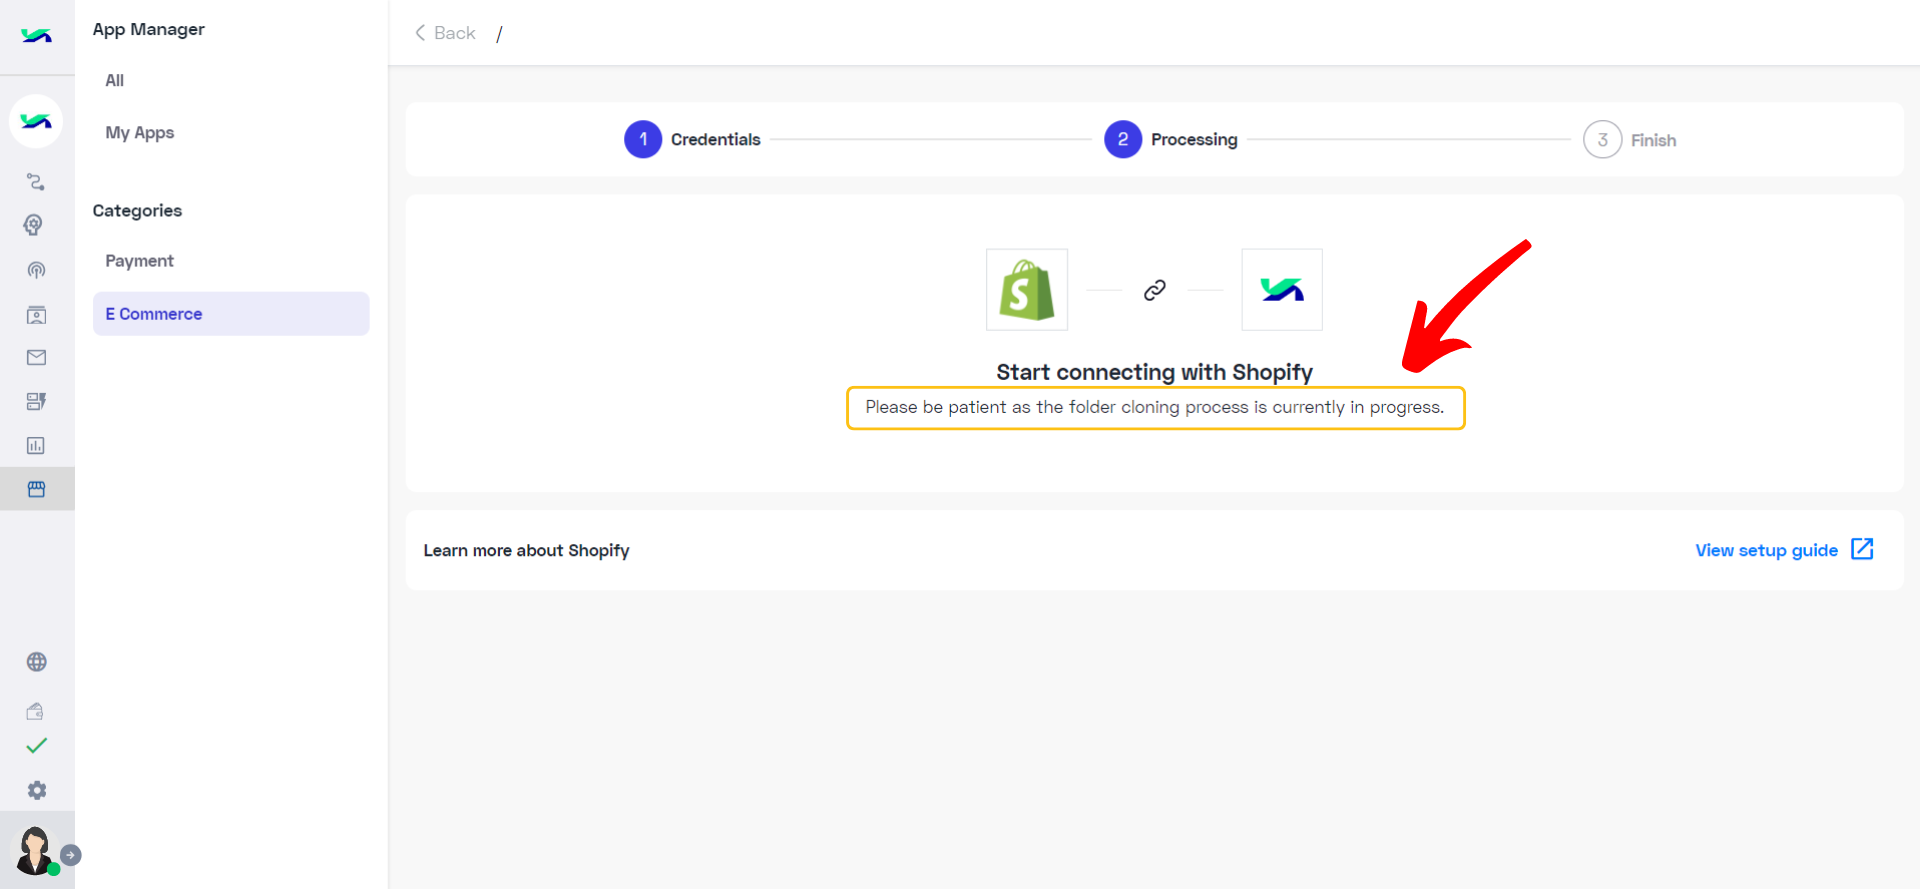
Task: Click the Categories heading
Action: (137, 211)
